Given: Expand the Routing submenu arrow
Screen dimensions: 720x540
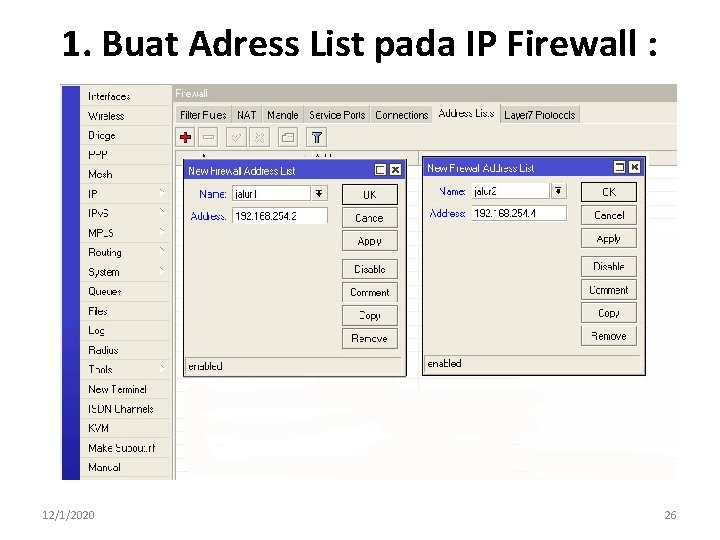Looking at the screenshot, I should [162, 251].
